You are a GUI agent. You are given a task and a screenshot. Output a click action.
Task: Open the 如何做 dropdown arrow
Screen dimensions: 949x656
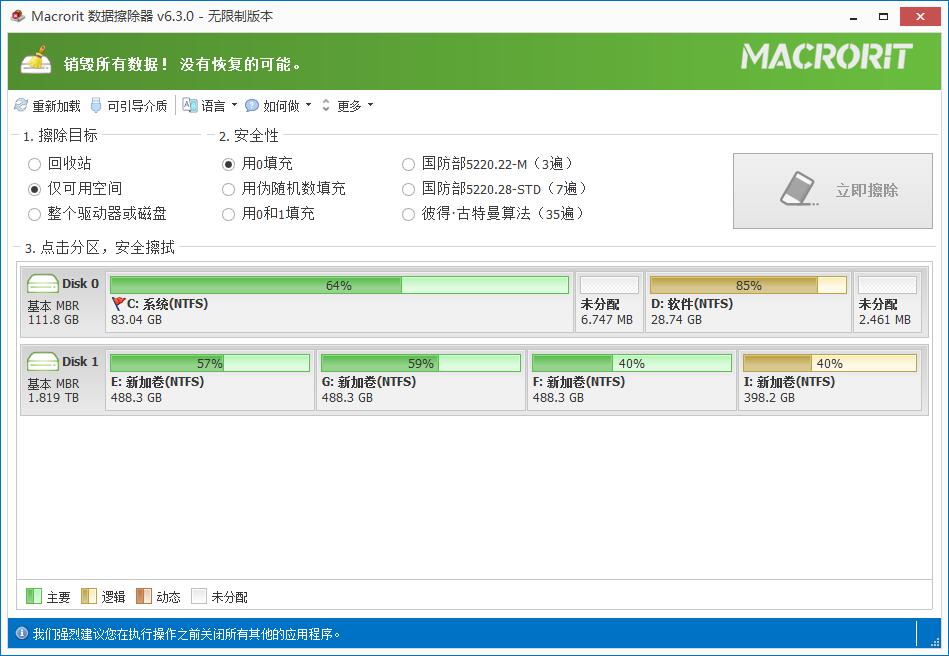pyautogui.click(x=309, y=105)
